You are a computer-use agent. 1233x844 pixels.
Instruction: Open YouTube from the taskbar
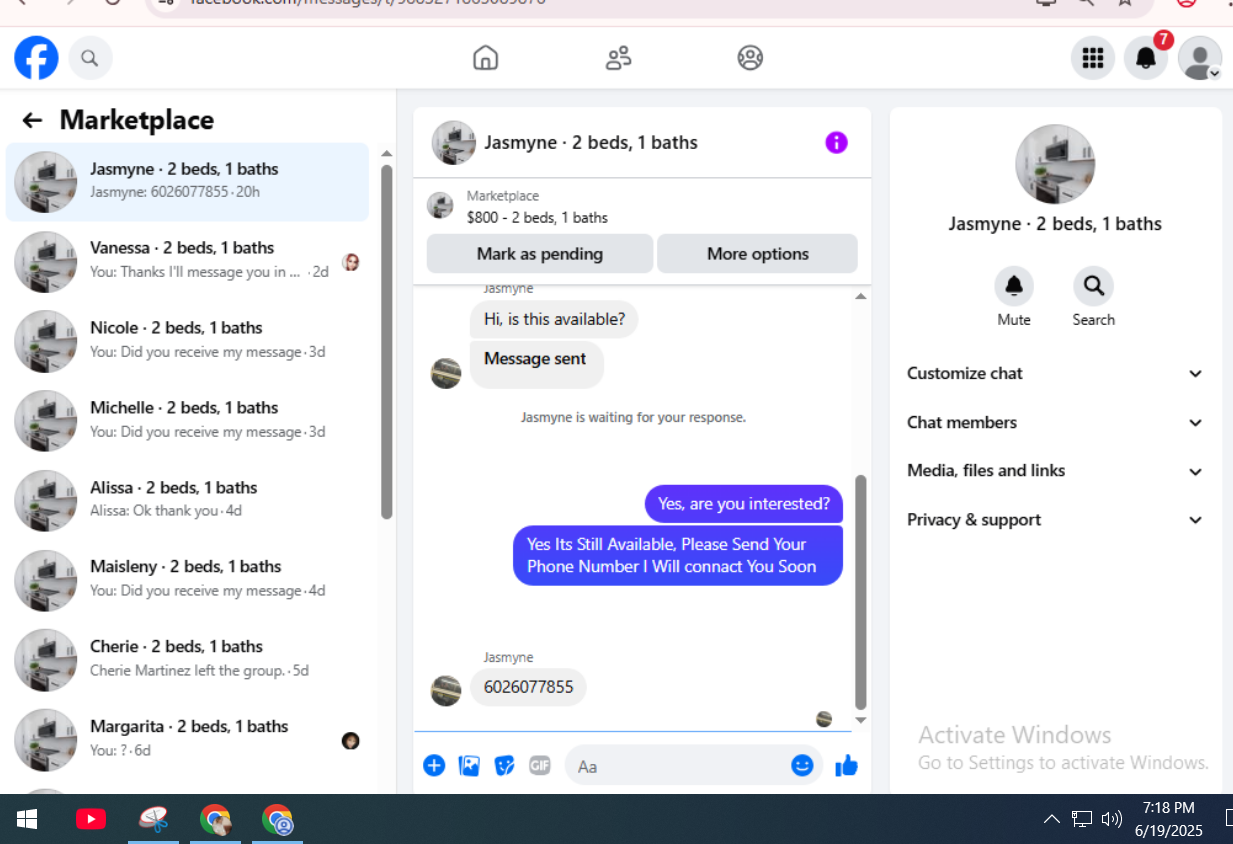point(91,819)
